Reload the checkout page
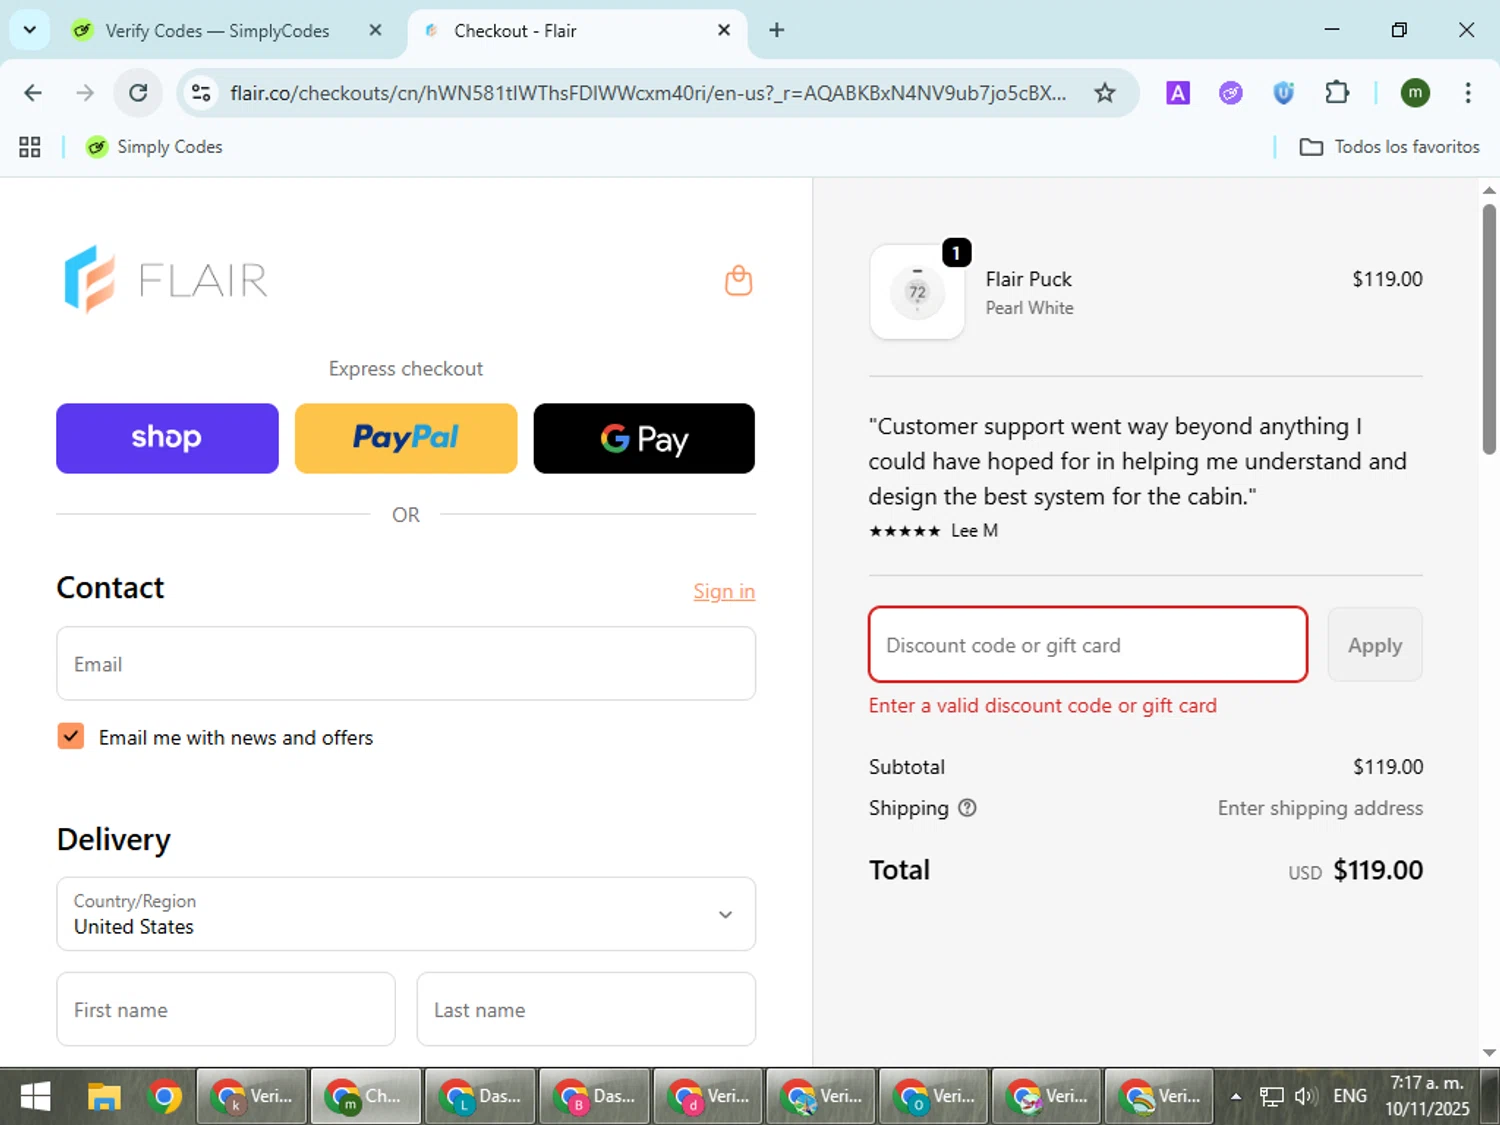The width and height of the screenshot is (1500, 1125). [x=138, y=93]
